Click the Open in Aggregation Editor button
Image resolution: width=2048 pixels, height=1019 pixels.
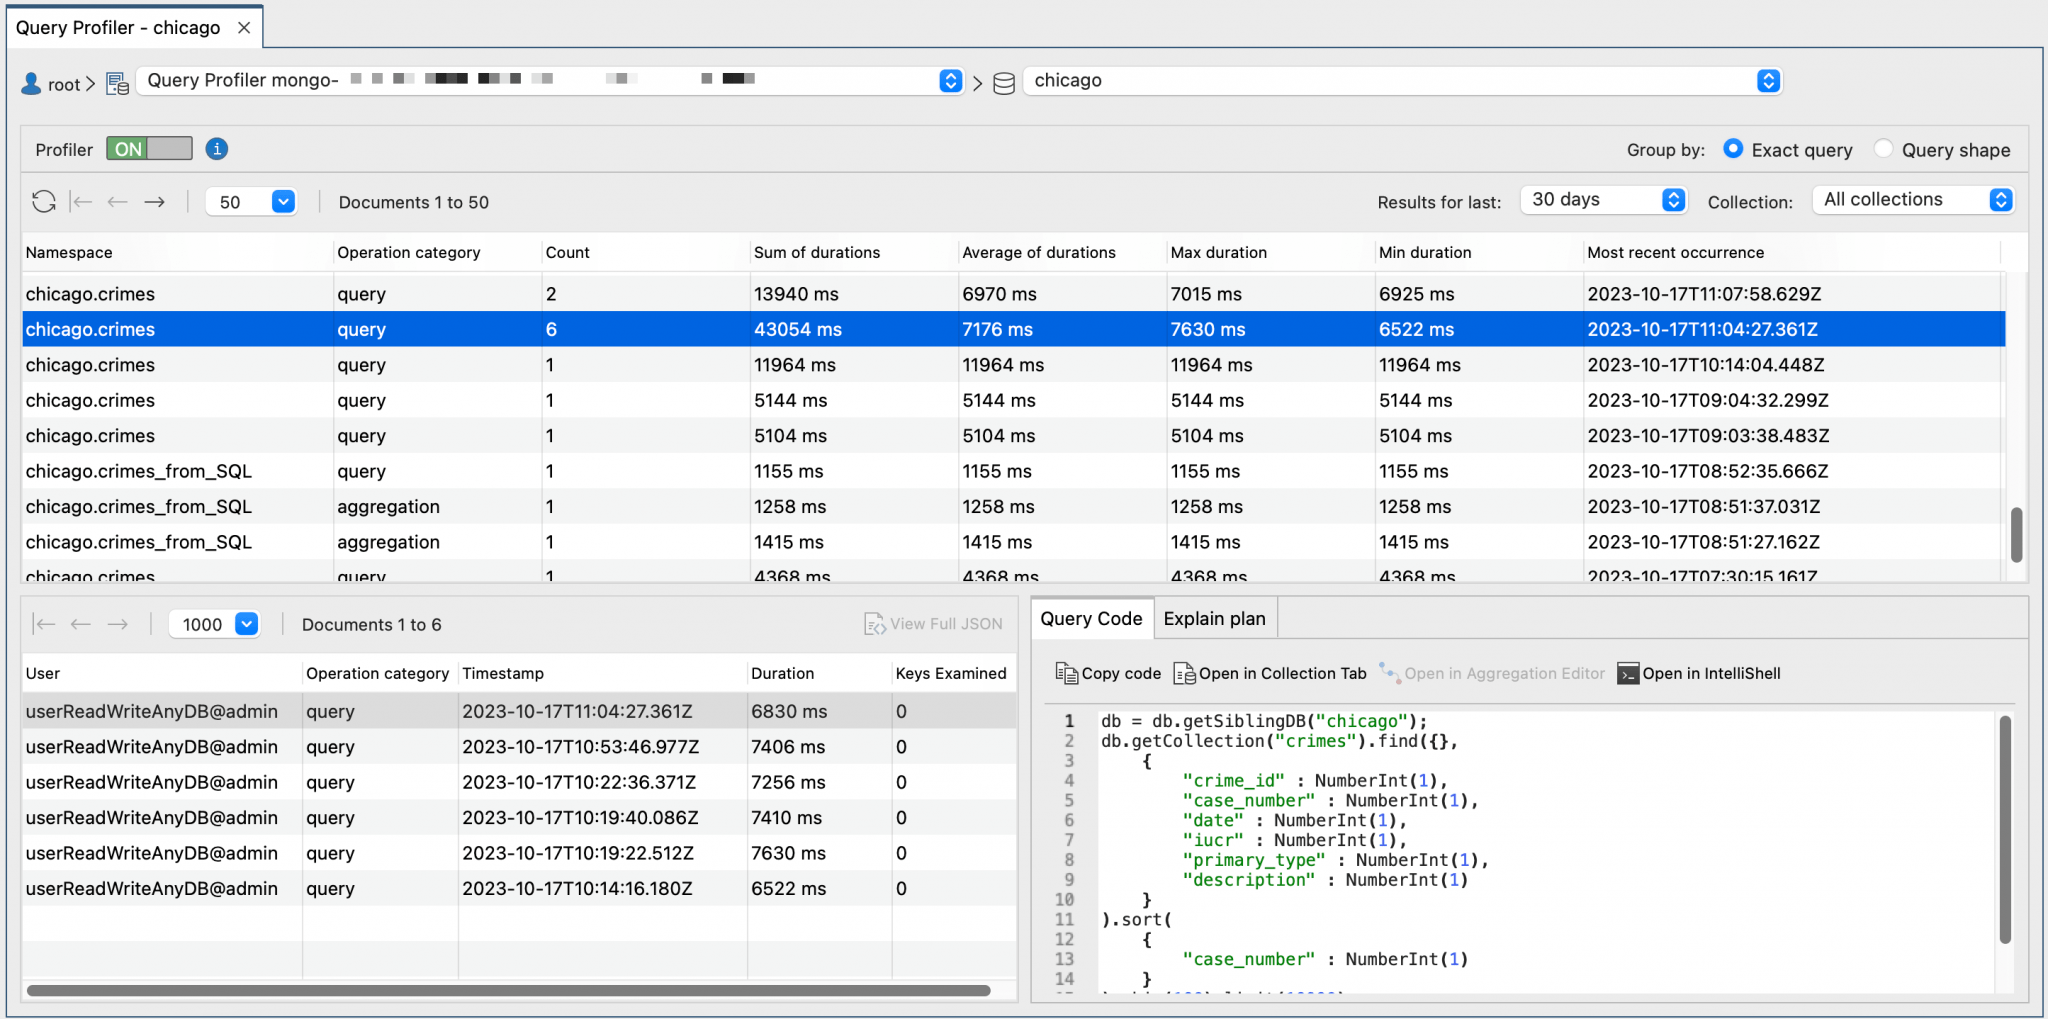[x=1492, y=673]
